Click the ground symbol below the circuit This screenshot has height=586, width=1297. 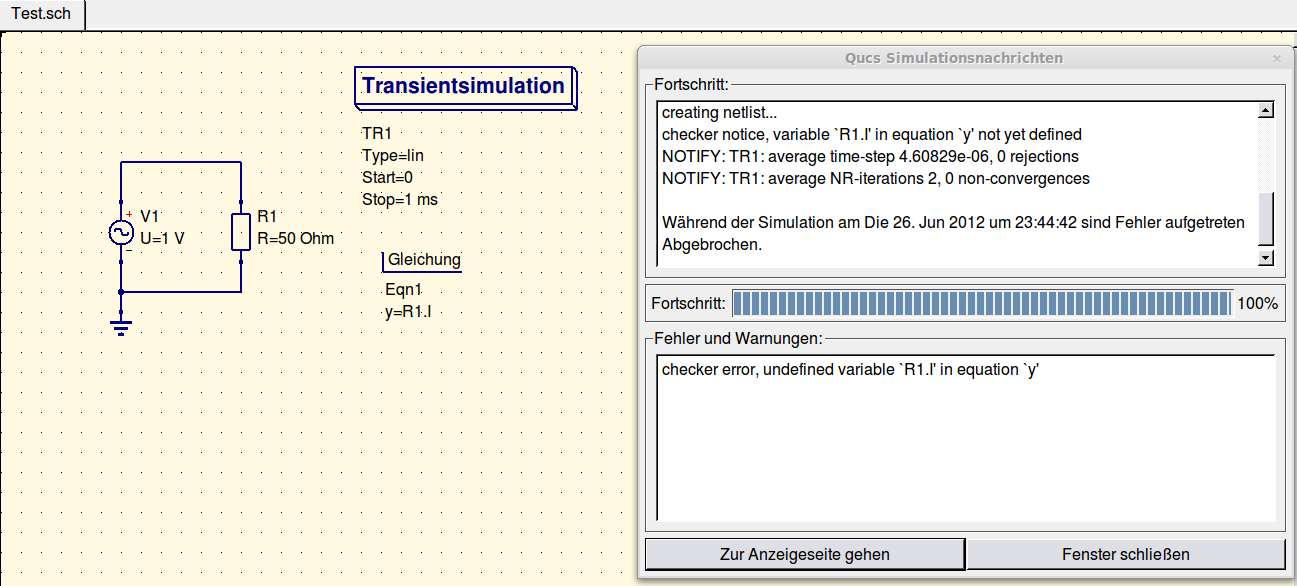click(x=121, y=324)
